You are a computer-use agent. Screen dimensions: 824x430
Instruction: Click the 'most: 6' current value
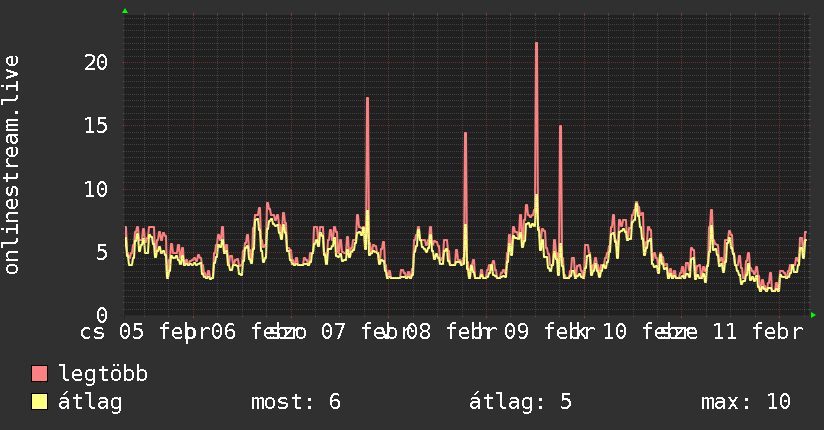[296, 402]
